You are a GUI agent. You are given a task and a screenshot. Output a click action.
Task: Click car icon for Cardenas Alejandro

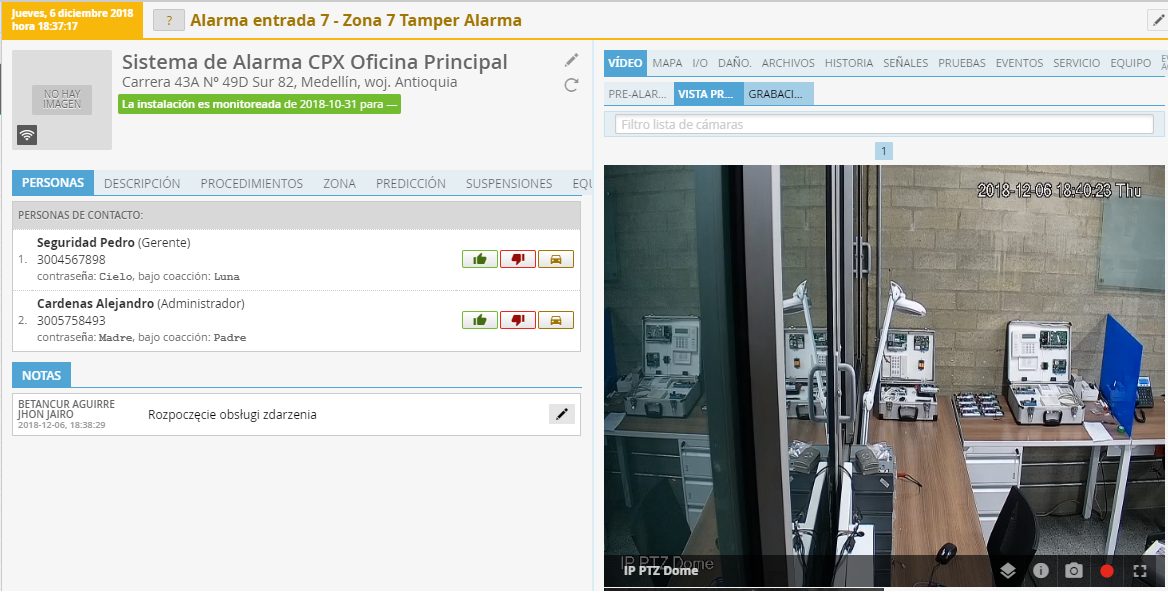click(x=556, y=320)
